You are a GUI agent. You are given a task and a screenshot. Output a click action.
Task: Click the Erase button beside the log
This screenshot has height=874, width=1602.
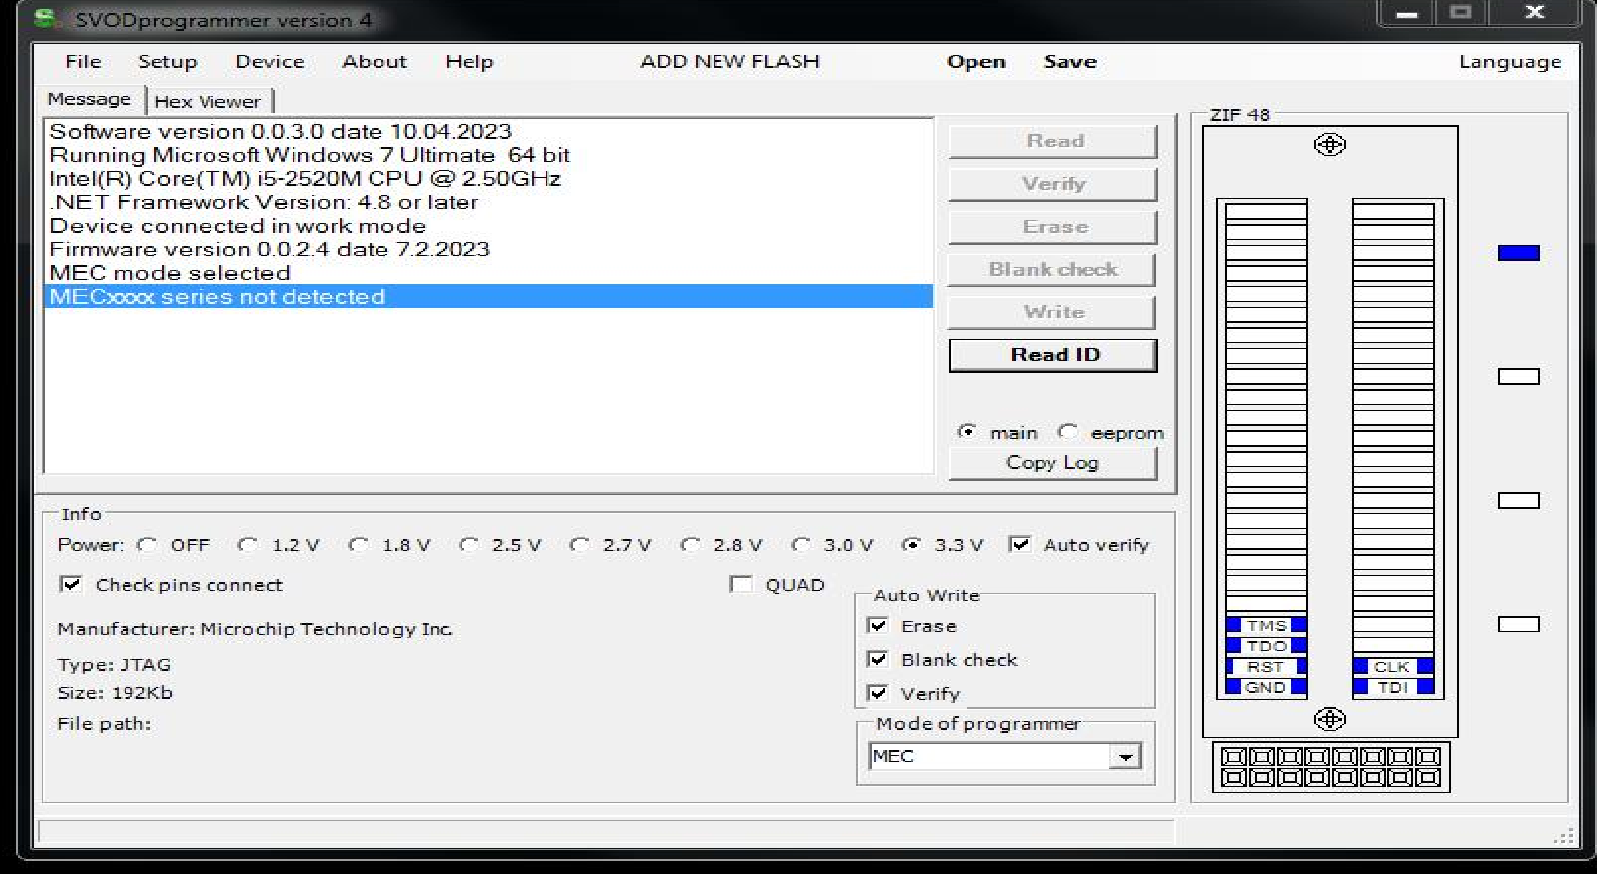coord(1054,227)
